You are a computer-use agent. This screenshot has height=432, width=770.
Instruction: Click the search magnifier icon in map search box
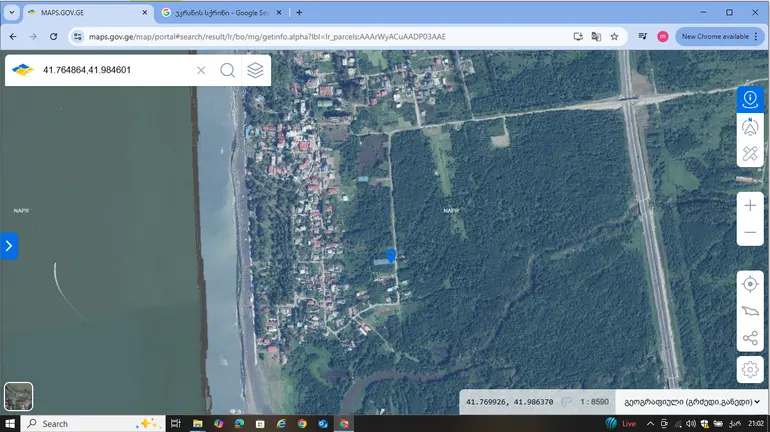point(227,70)
